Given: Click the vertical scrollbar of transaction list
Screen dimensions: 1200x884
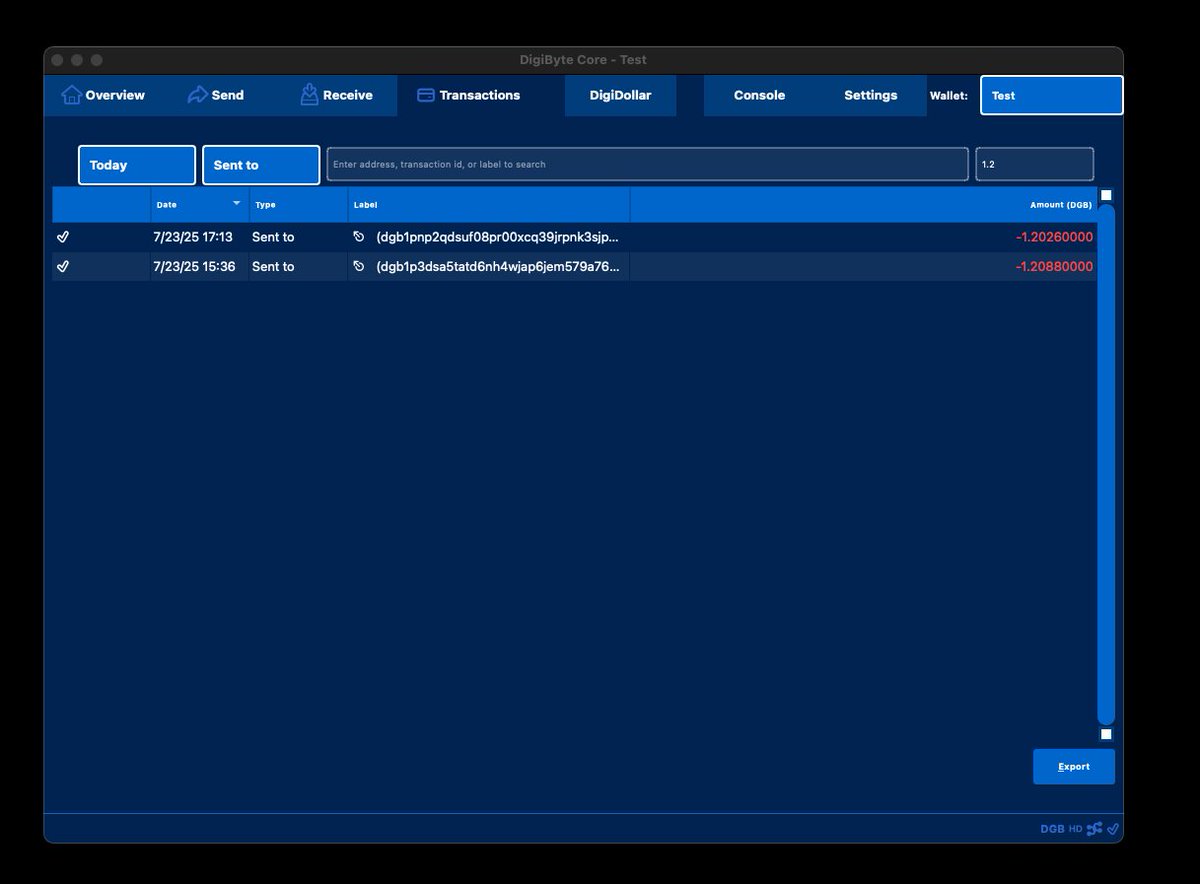Looking at the screenshot, I should pyautogui.click(x=1106, y=464).
